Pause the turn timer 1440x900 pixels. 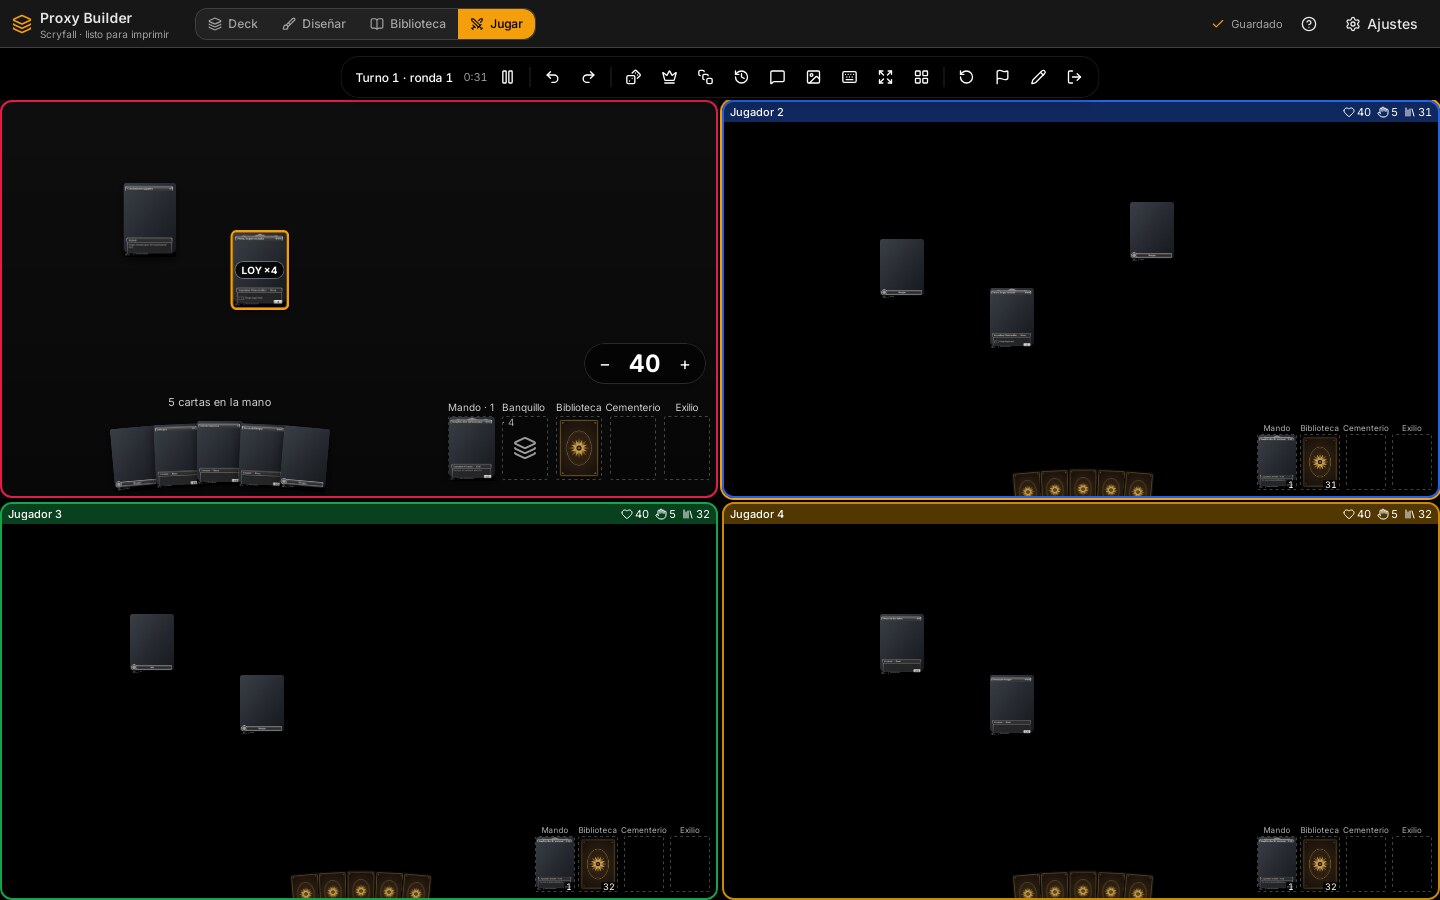(x=507, y=77)
